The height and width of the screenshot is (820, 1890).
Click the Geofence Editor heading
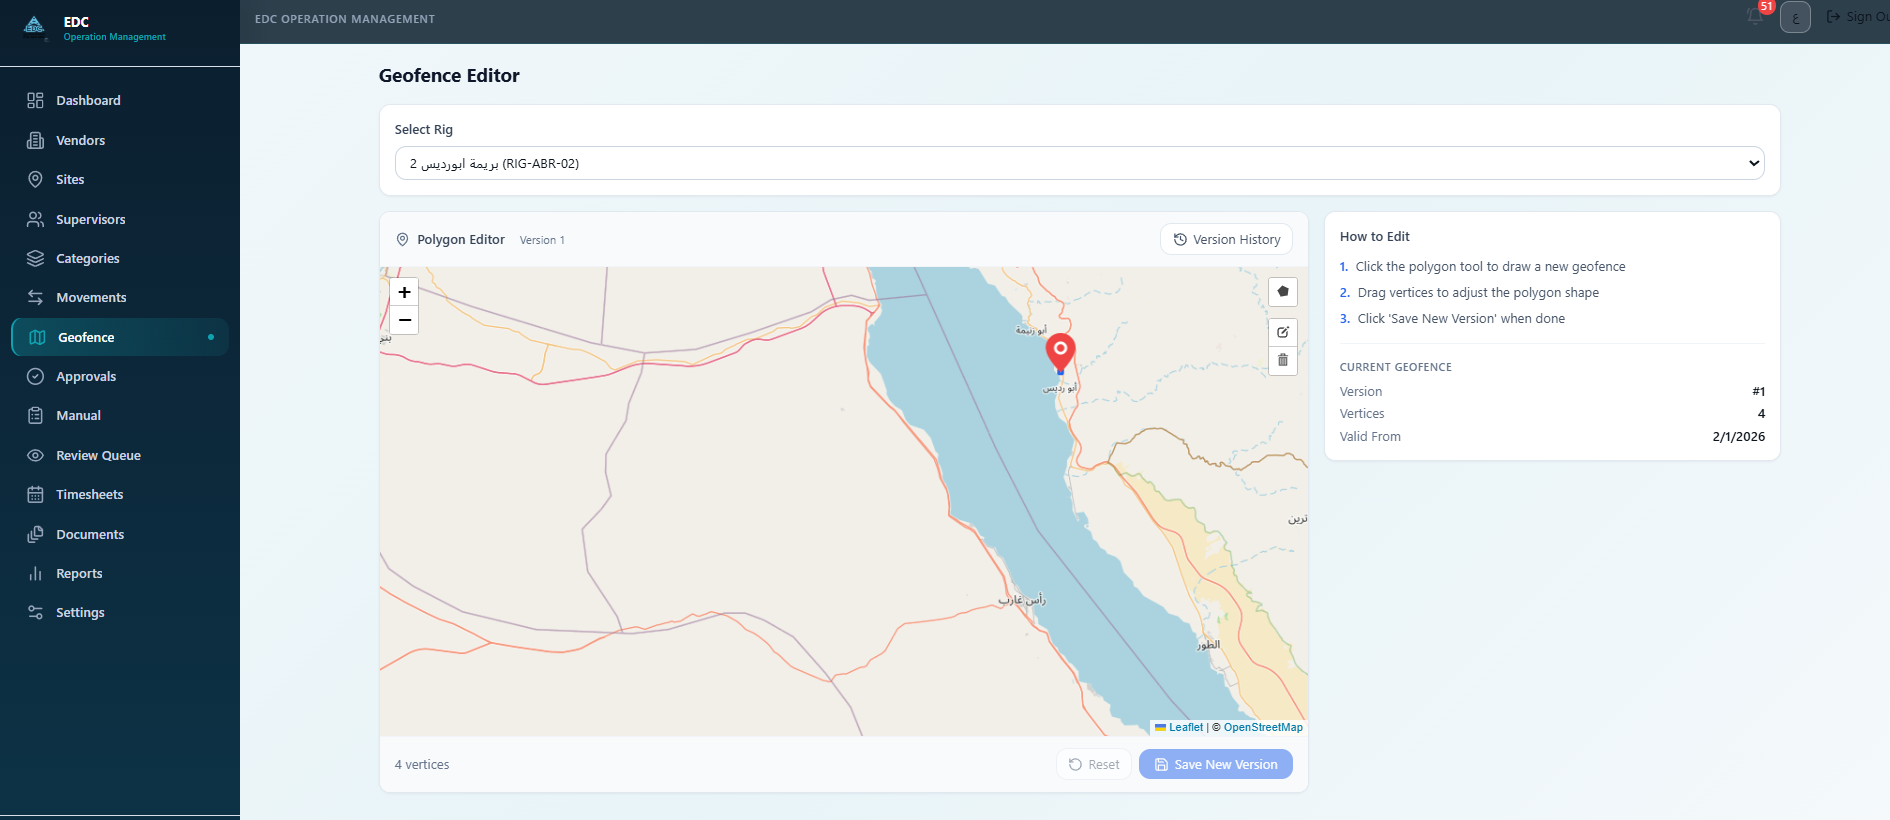click(449, 76)
